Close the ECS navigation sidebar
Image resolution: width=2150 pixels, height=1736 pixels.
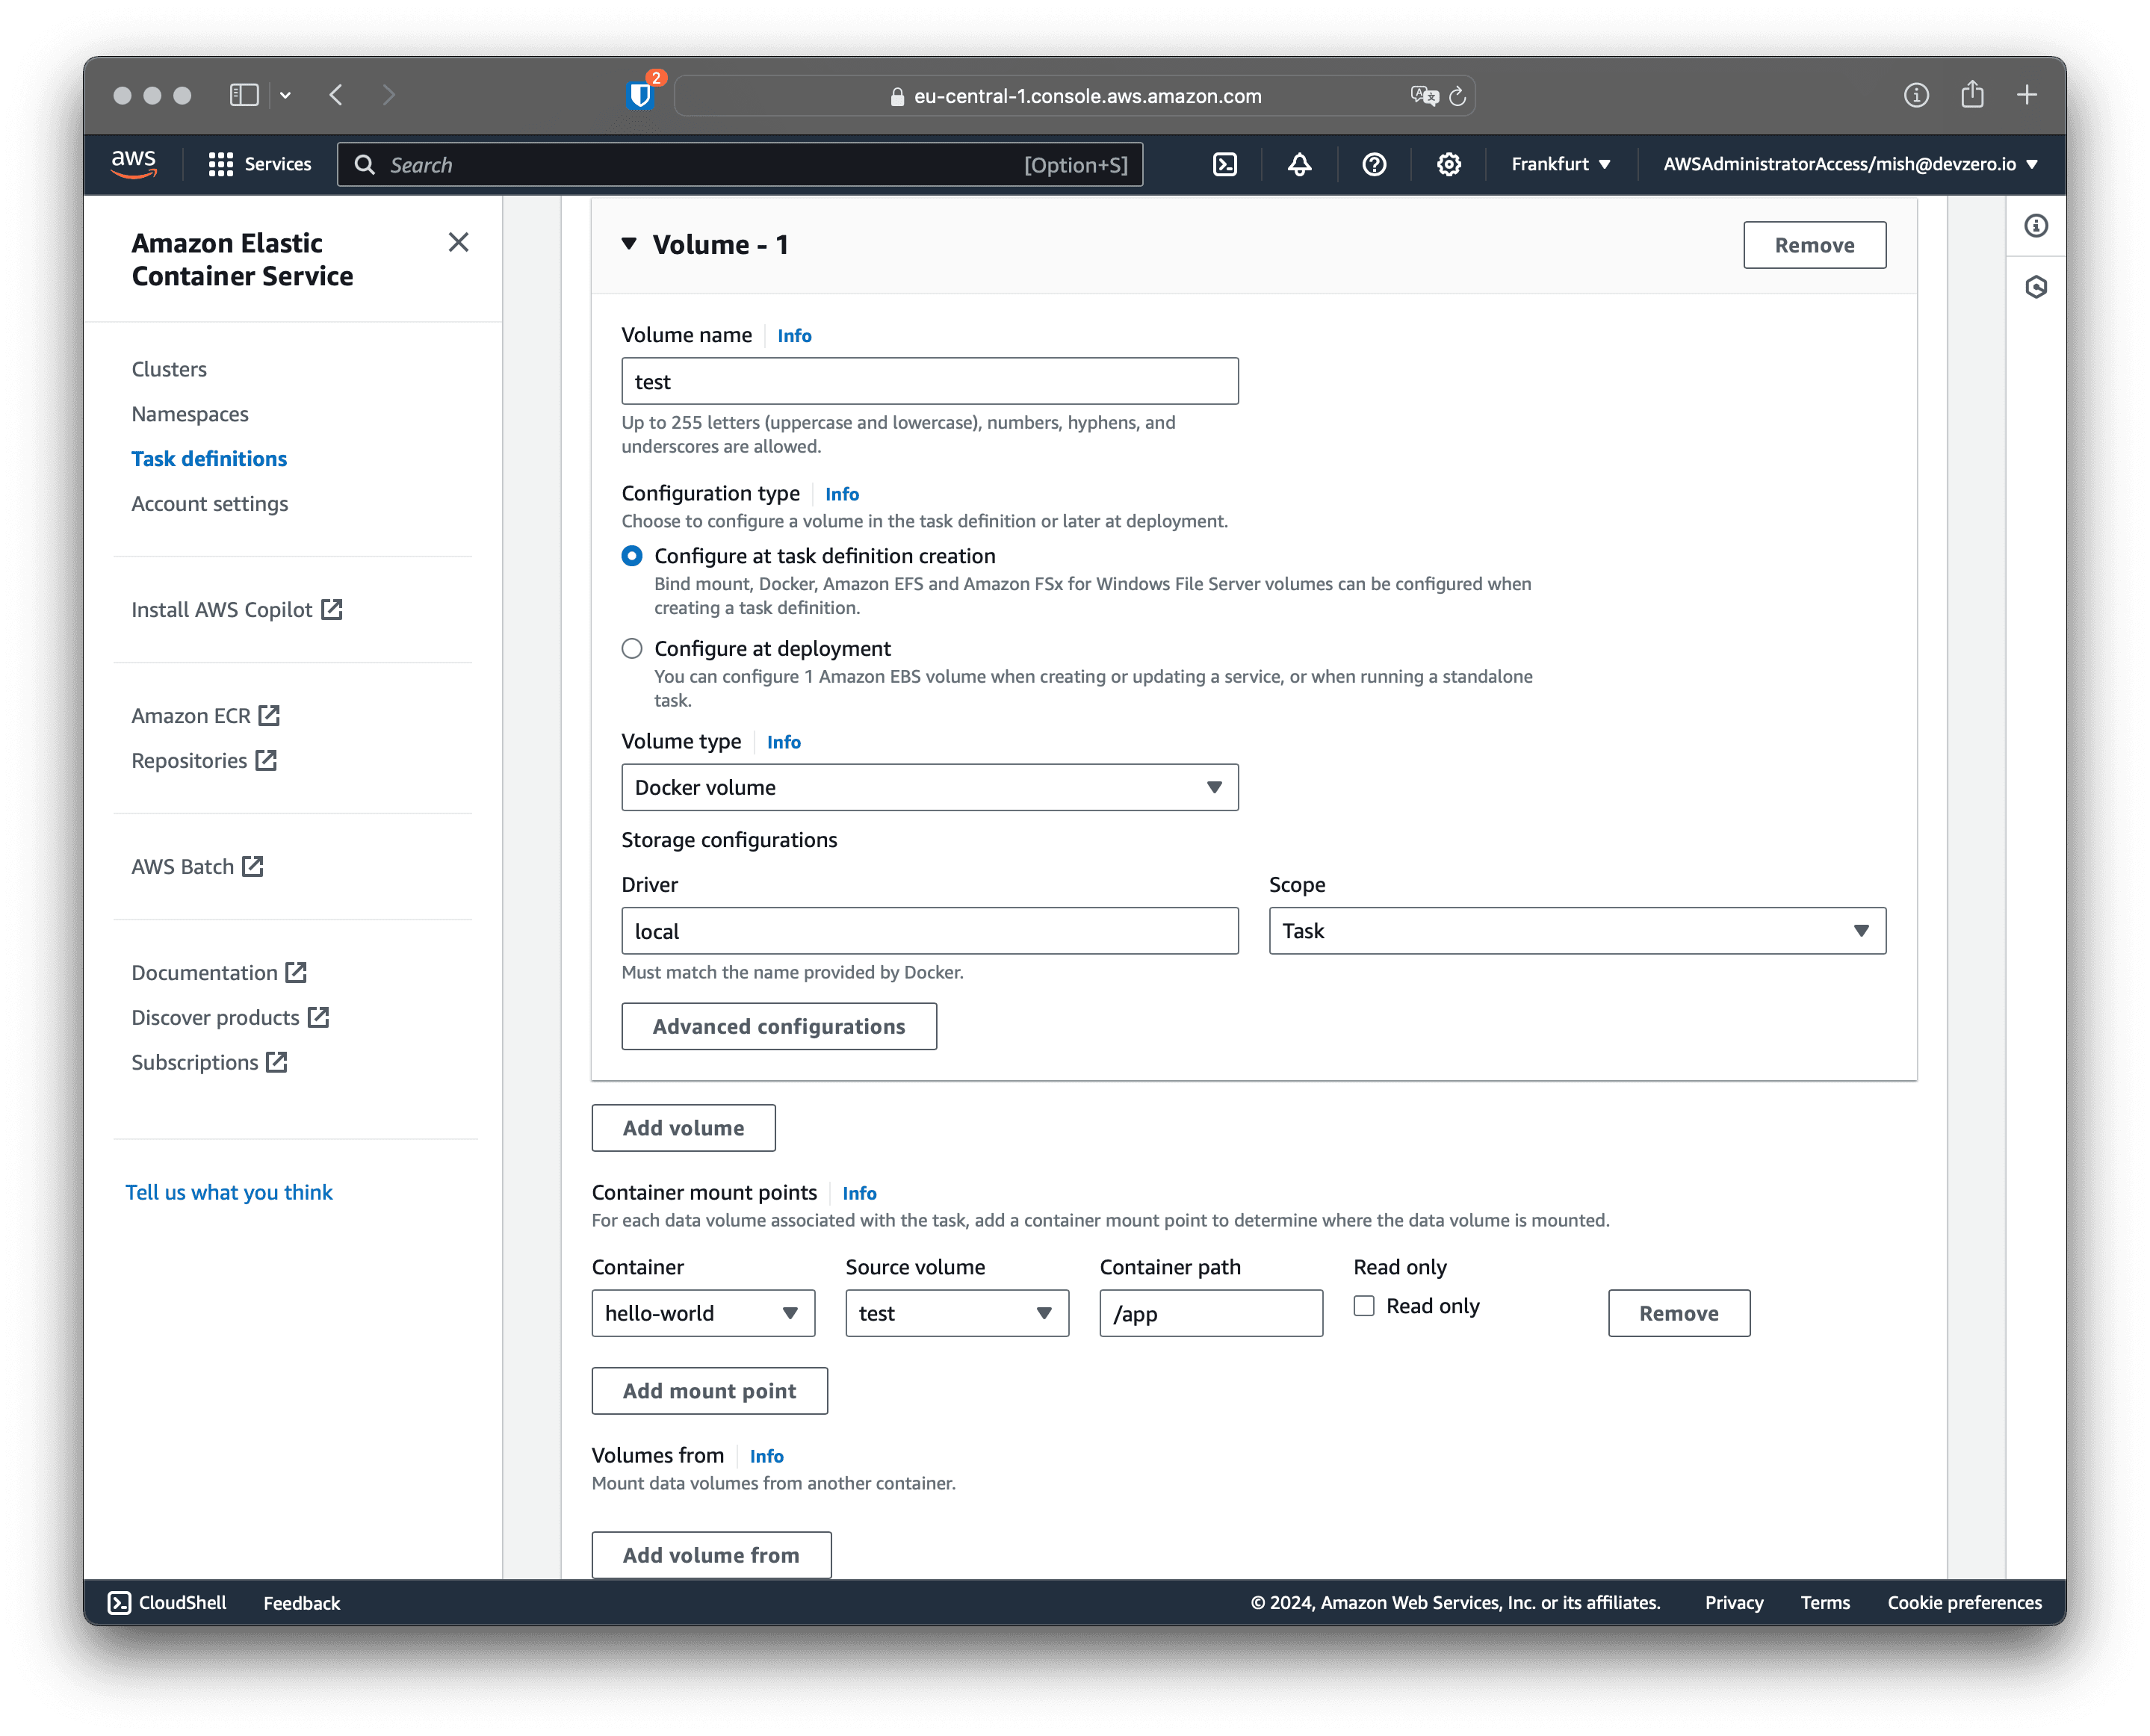[x=458, y=242]
